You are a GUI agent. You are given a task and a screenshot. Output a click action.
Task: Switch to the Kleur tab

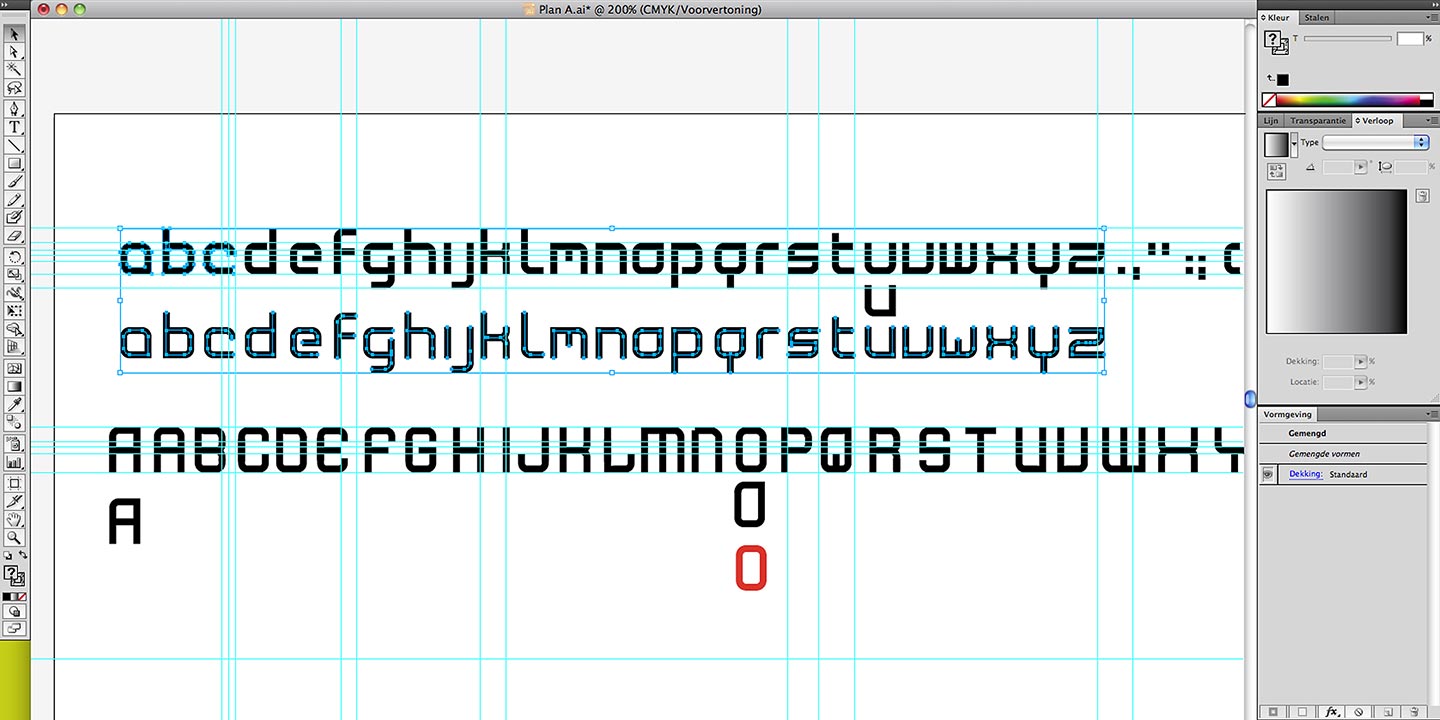tap(1277, 18)
